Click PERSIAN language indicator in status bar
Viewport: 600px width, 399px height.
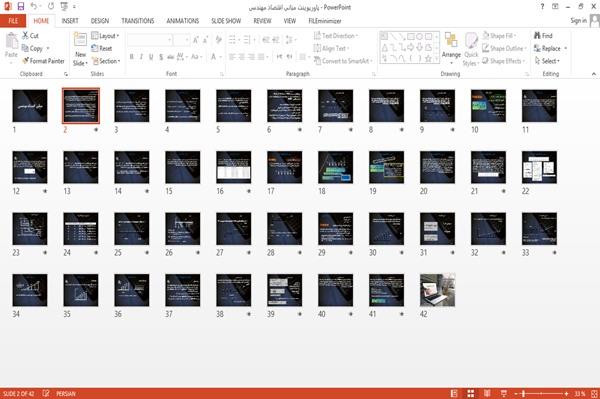[66, 393]
